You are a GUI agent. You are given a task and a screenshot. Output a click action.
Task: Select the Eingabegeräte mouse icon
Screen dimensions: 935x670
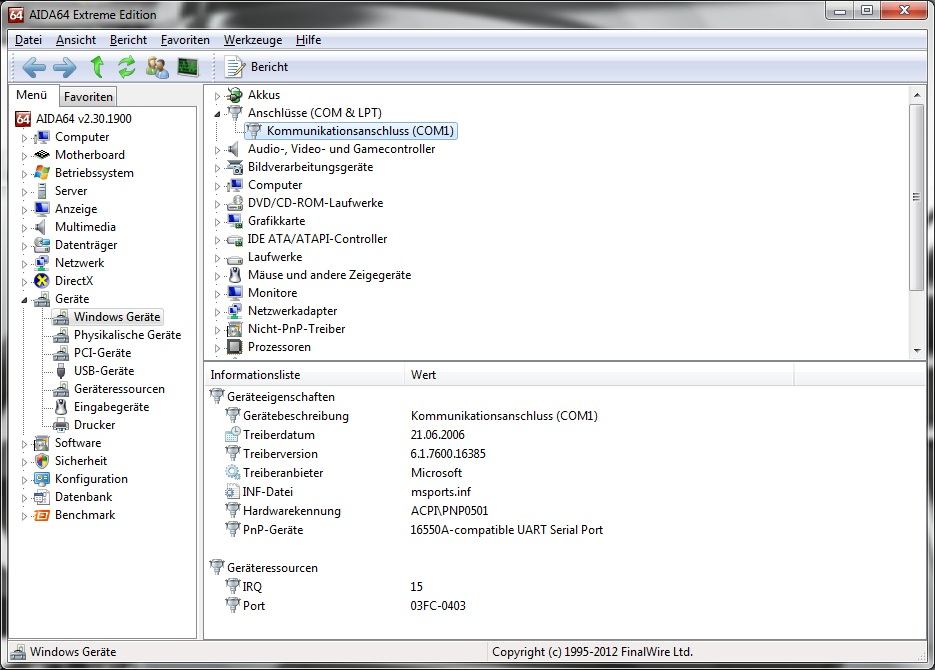[61, 407]
